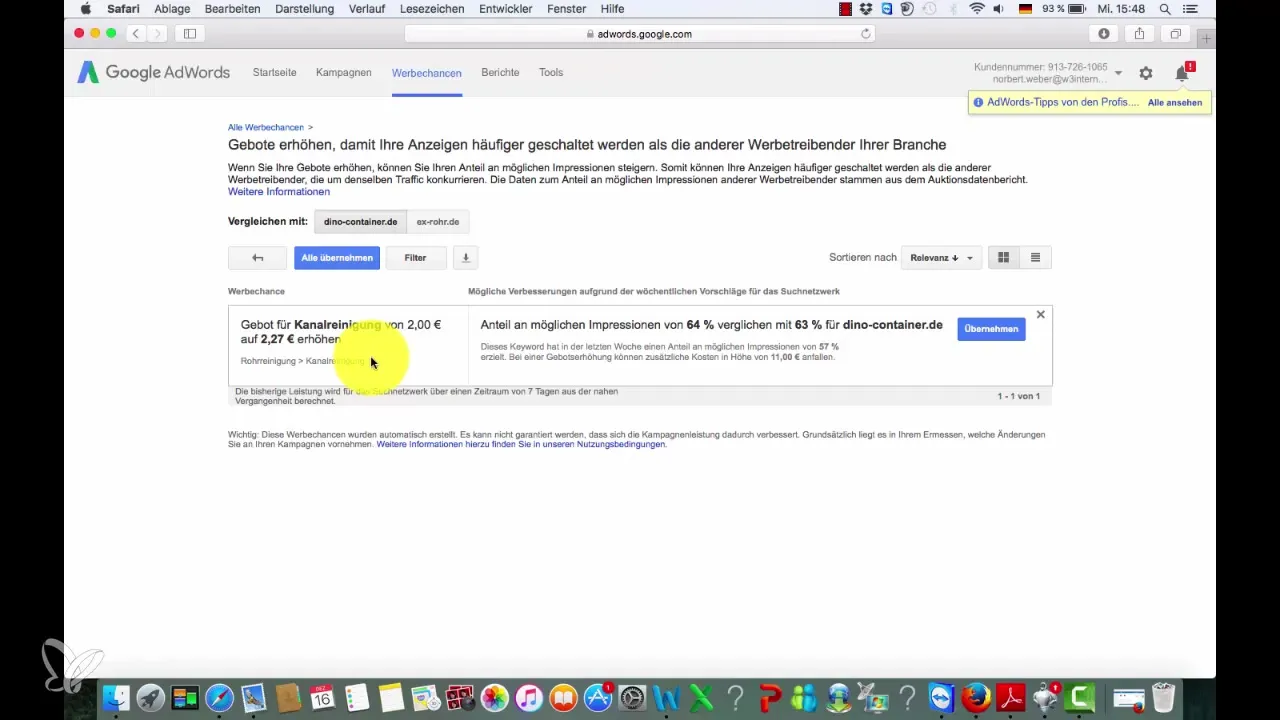This screenshot has width=1280, height=720.
Task: Open the Trash in the Dock
Action: 1163,698
